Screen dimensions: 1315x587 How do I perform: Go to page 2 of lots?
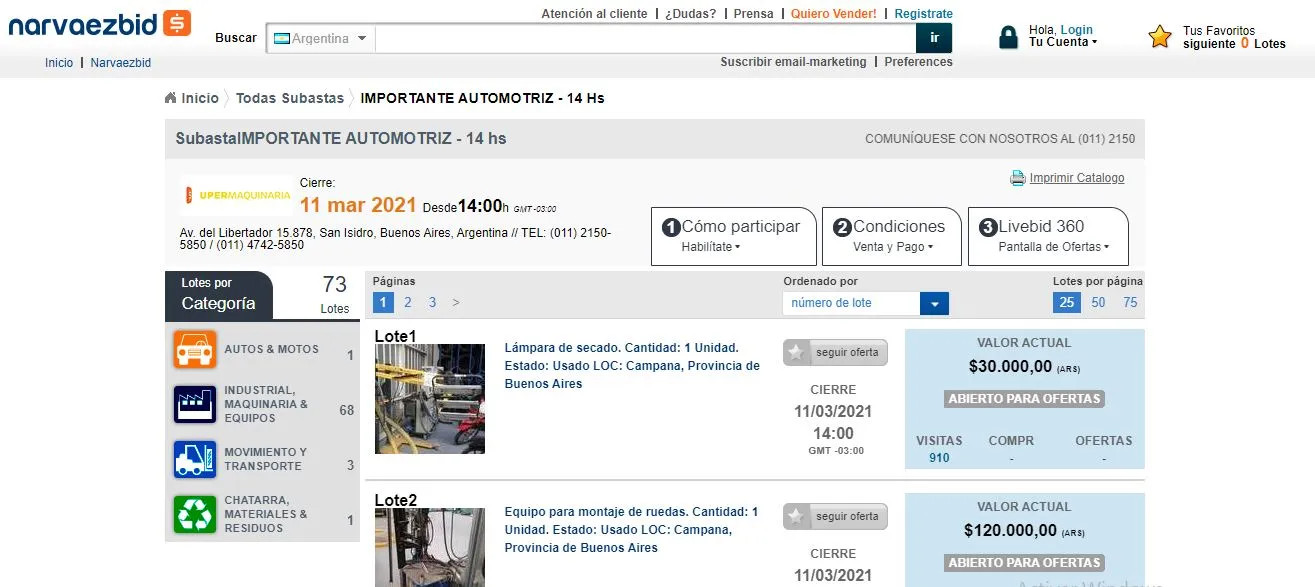click(x=408, y=302)
